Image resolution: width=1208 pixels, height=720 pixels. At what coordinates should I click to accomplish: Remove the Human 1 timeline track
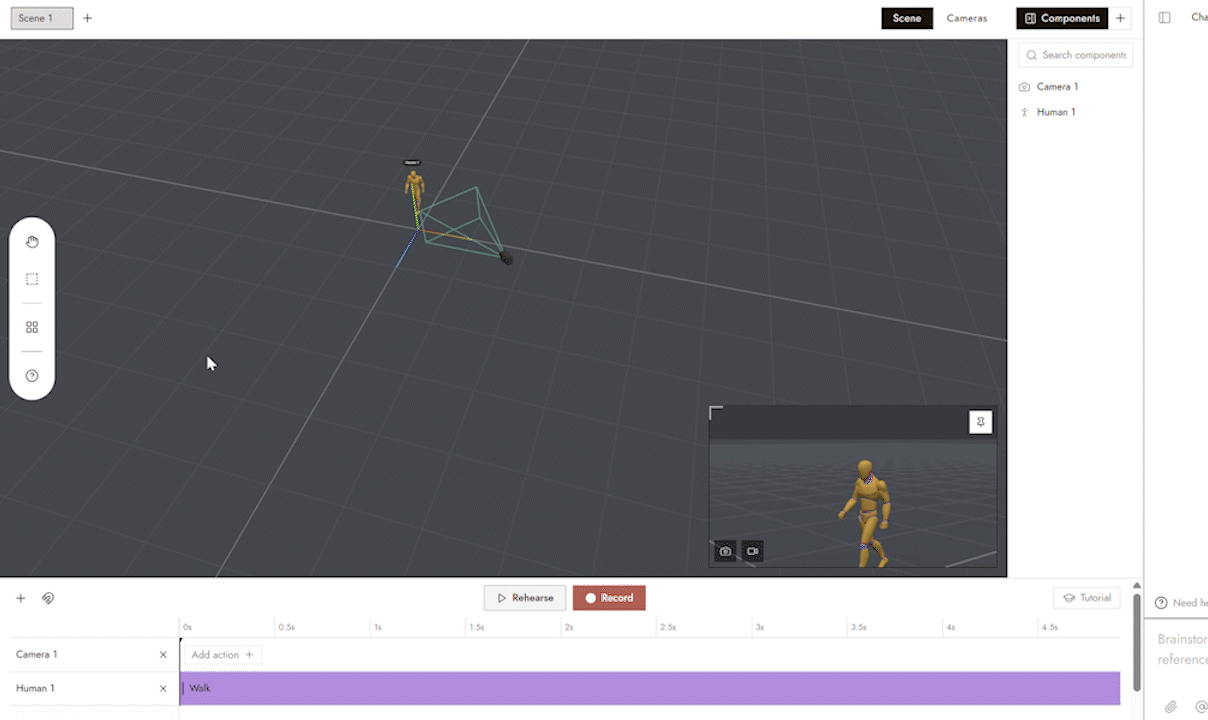click(x=163, y=688)
